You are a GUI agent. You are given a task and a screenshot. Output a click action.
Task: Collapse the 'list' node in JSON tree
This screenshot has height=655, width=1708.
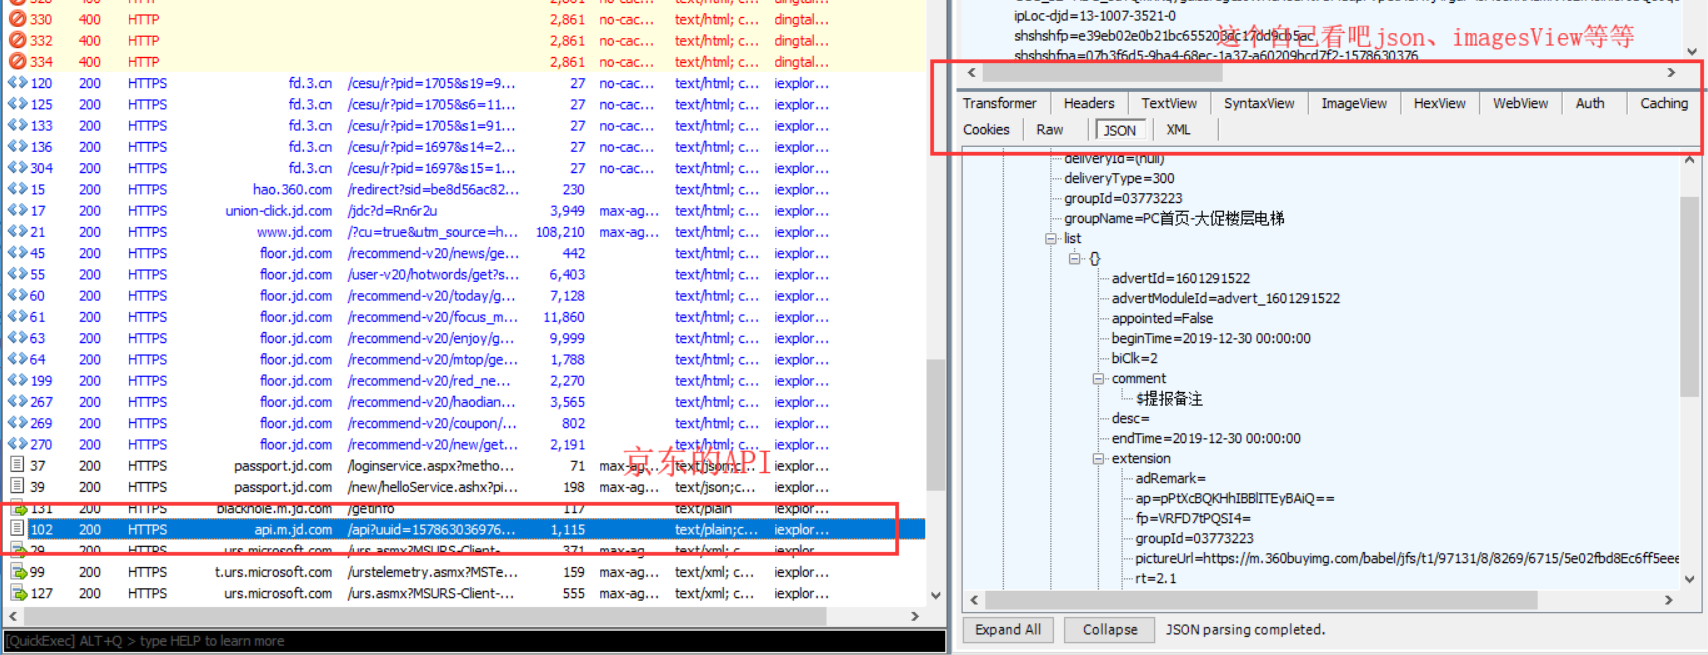1051,239
